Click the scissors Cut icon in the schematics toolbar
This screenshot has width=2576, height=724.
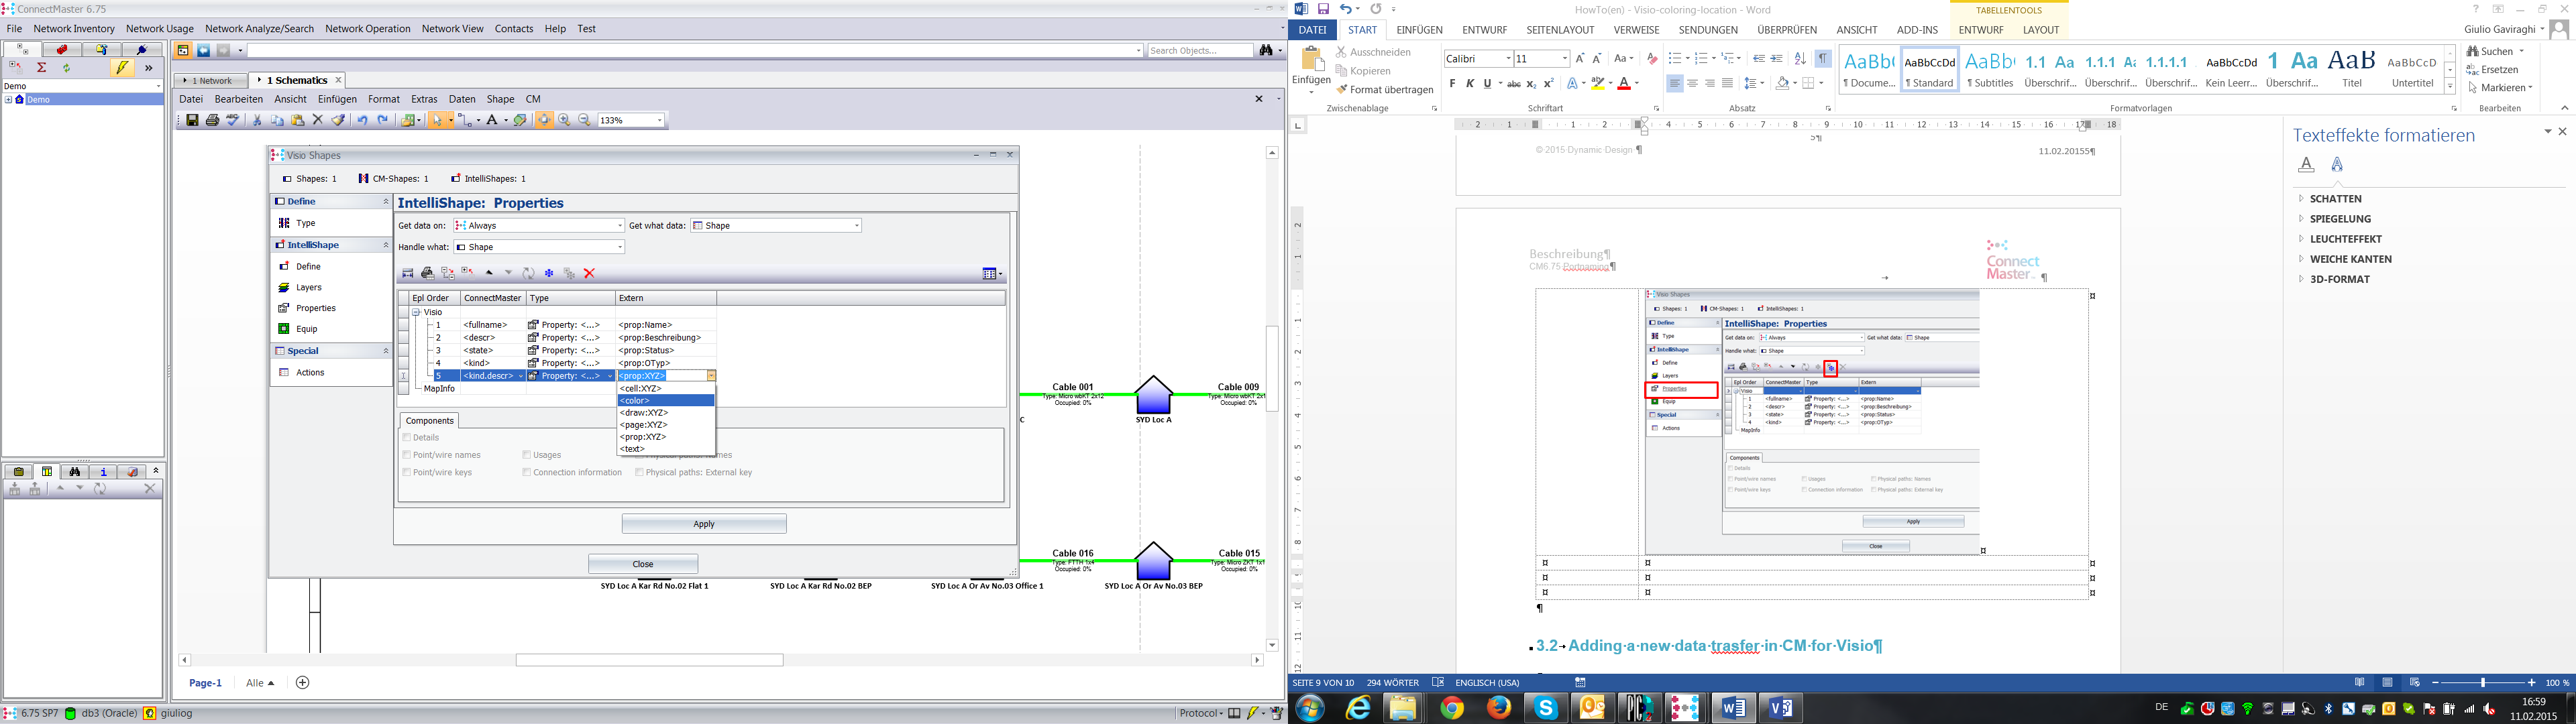(257, 120)
